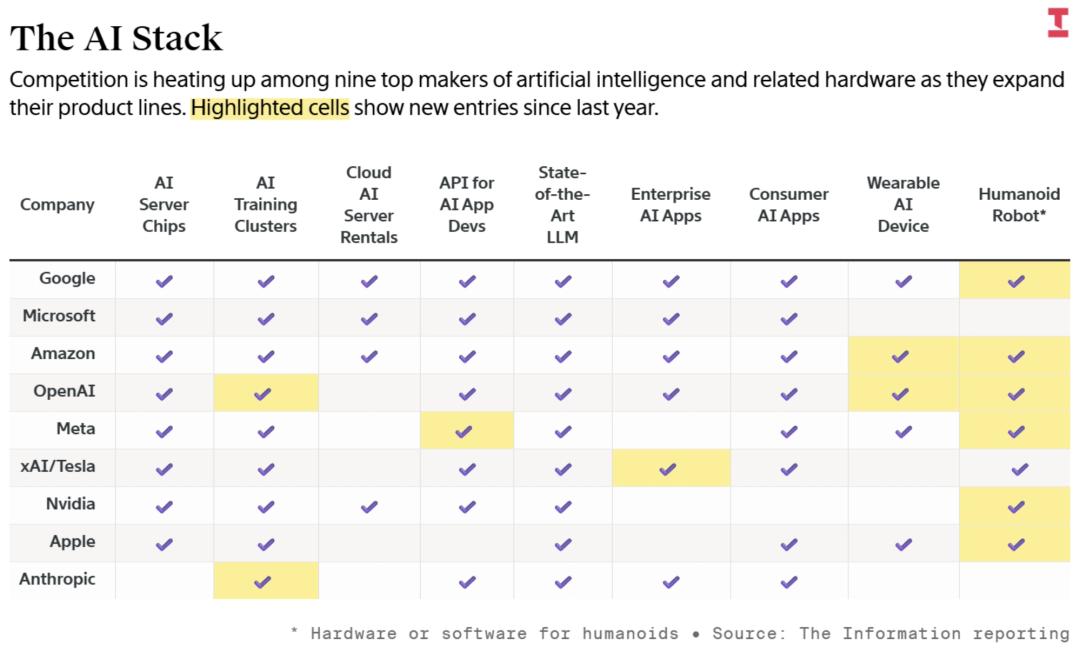Click Google's Humanoid Robot checkmark
This screenshot has height=653, width=1080.
1016,281
